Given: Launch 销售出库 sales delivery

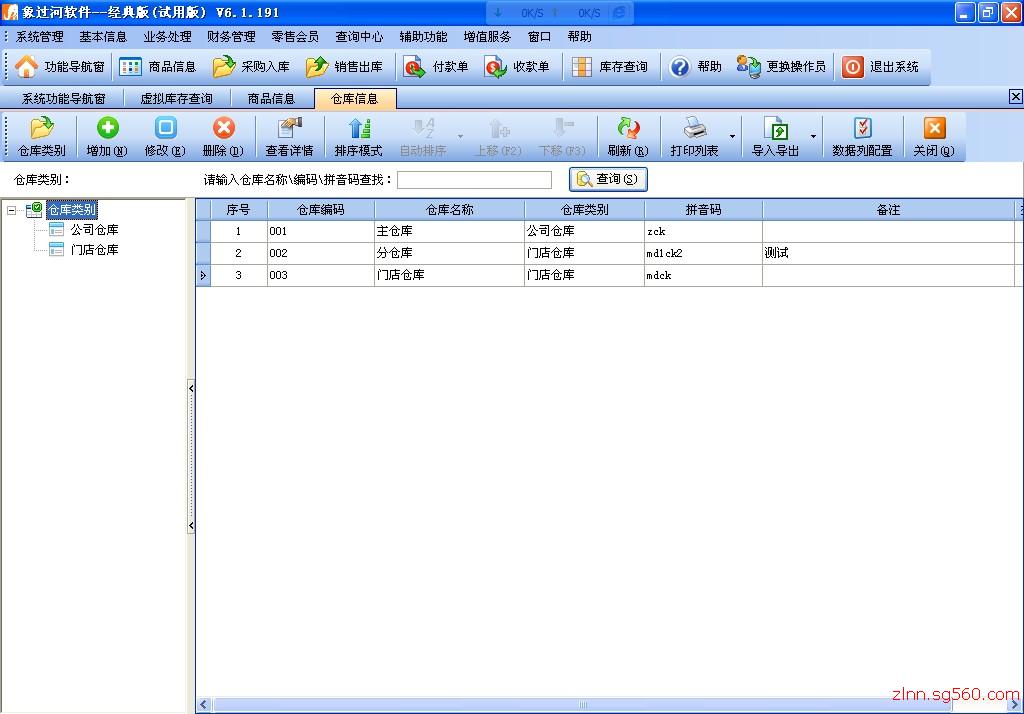Looking at the screenshot, I should (x=344, y=67).
